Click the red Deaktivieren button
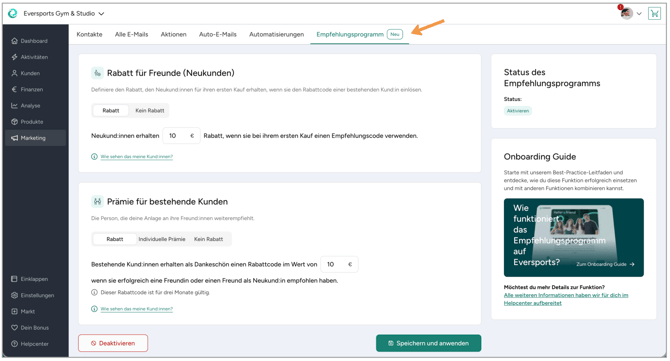 click(x=113, y=343)
